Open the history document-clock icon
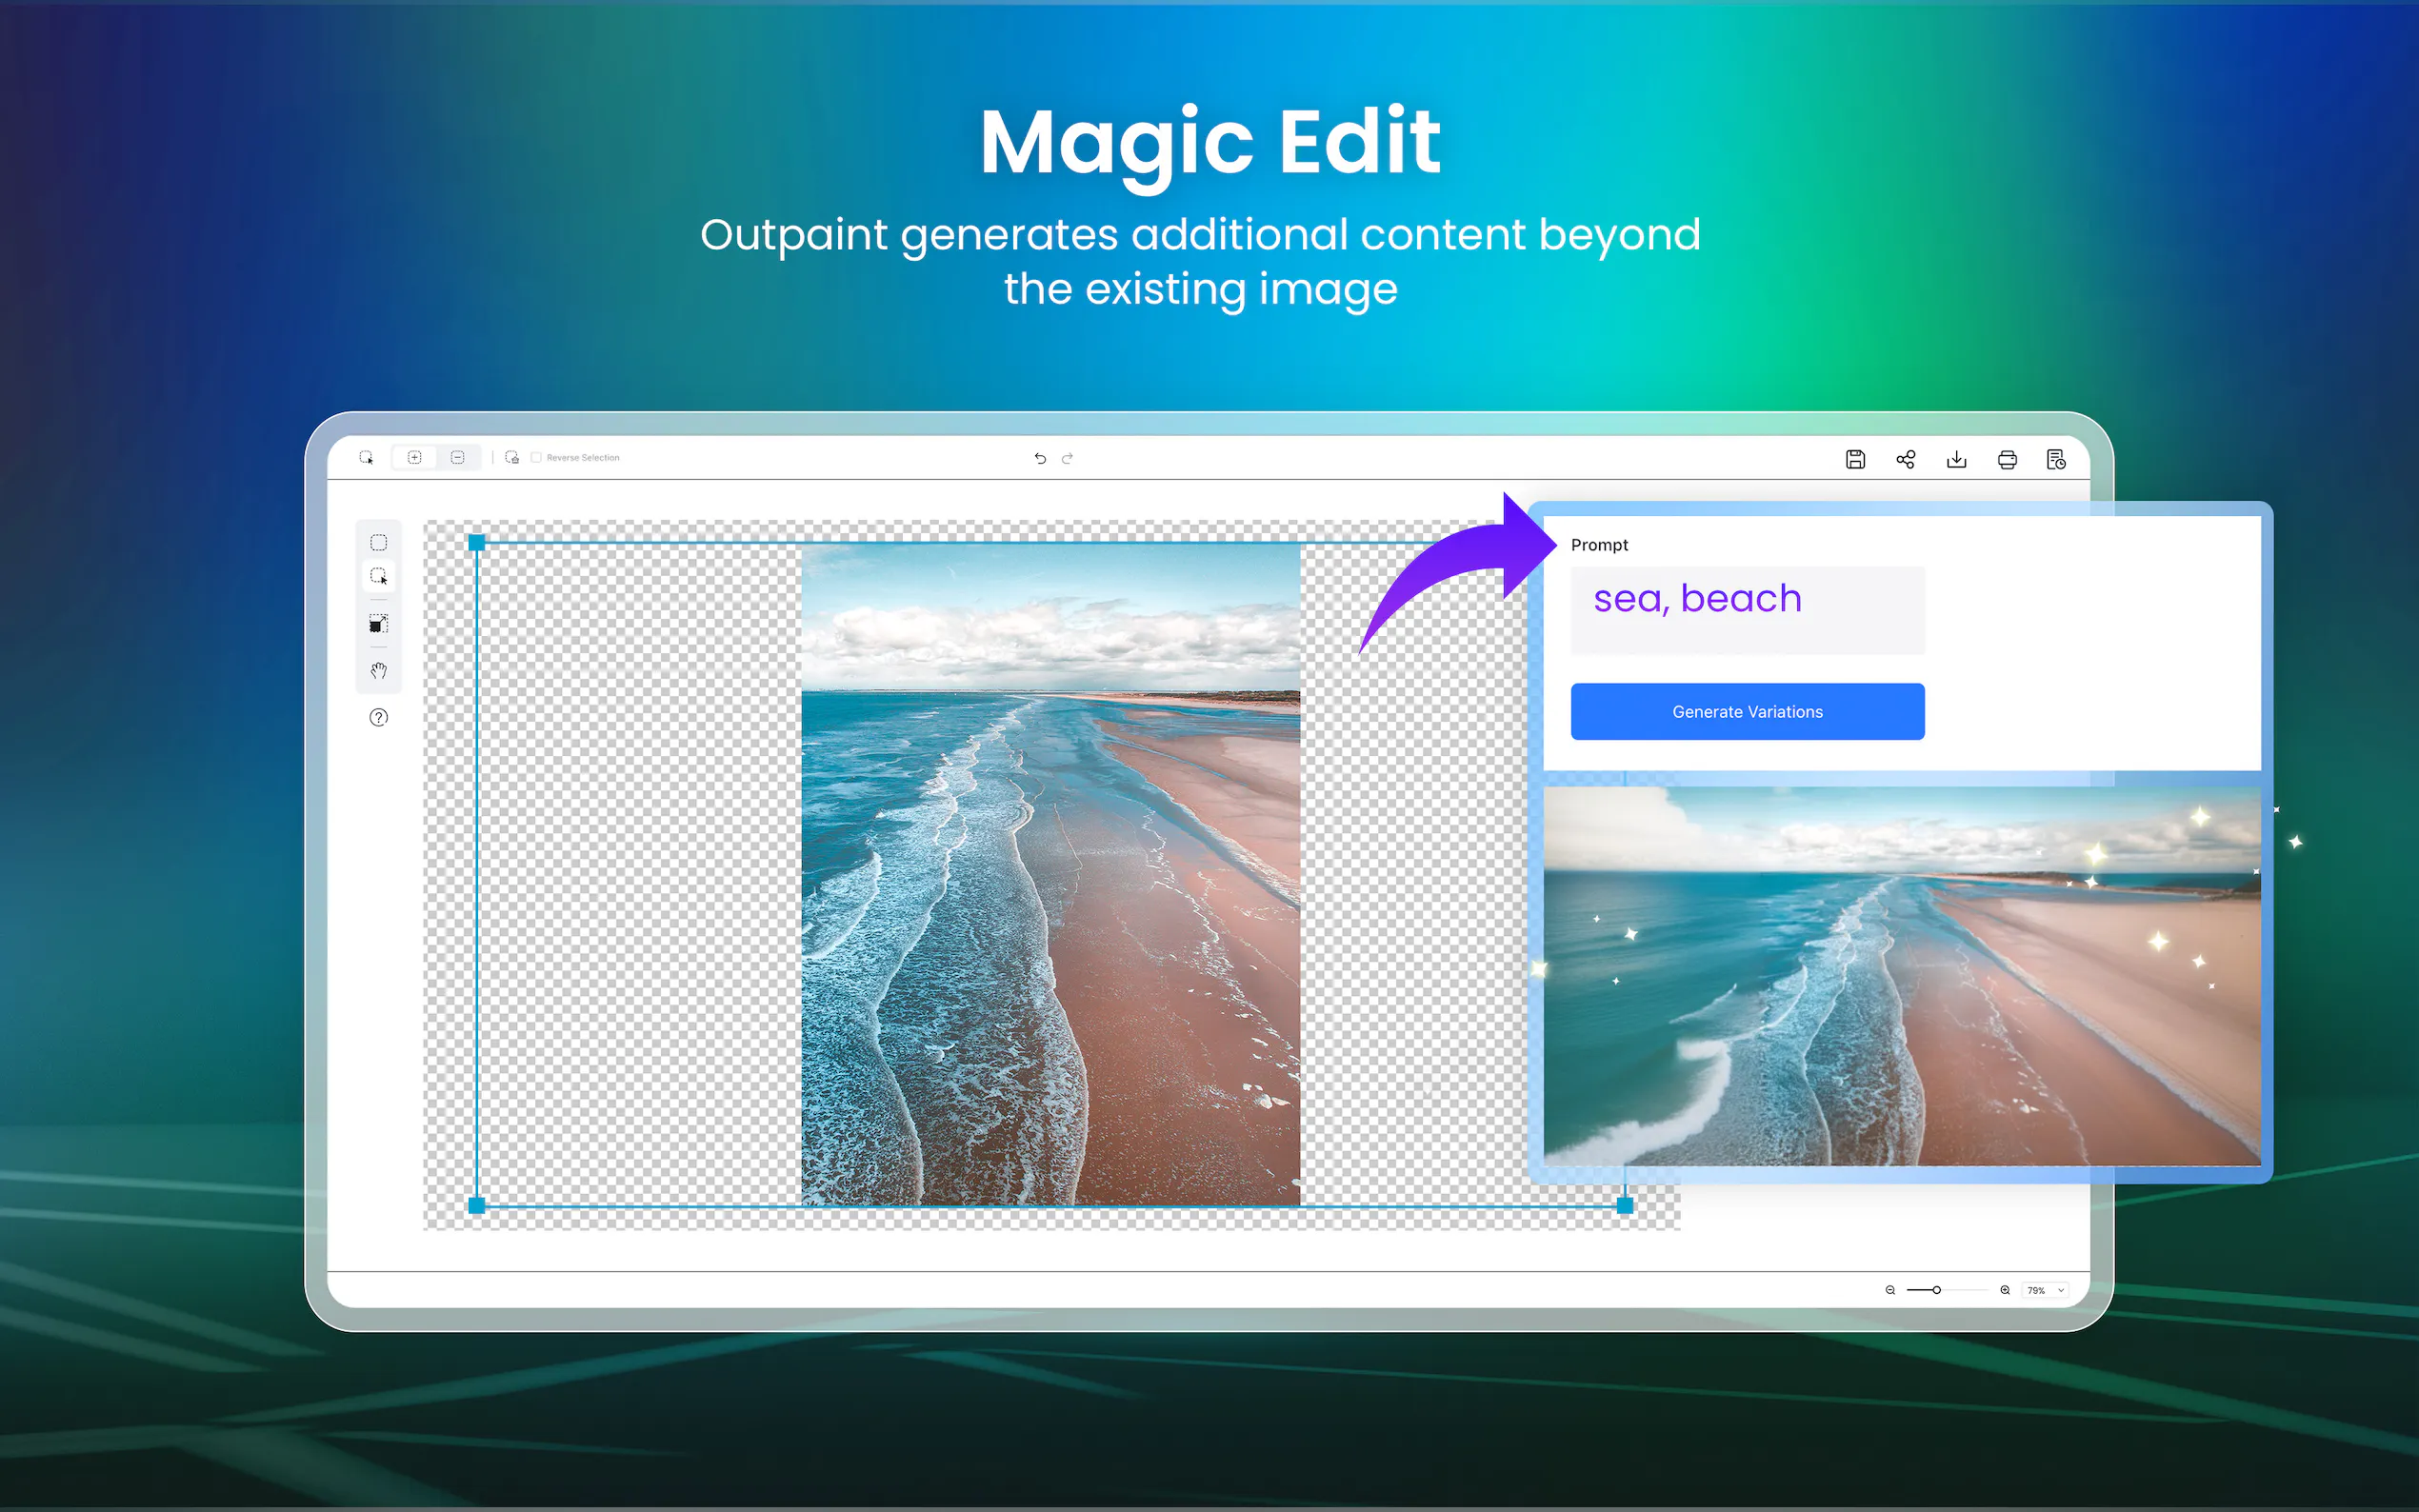The height and width of the screenshot is (1512, 2419). coord(2055,459)
